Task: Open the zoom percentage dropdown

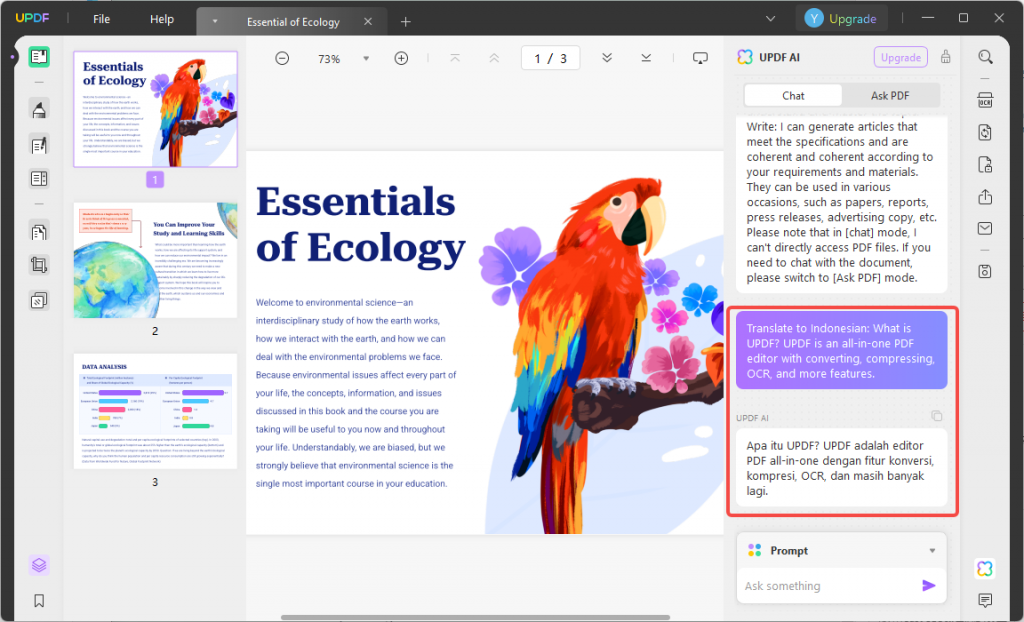Action: tap(365, 58)
